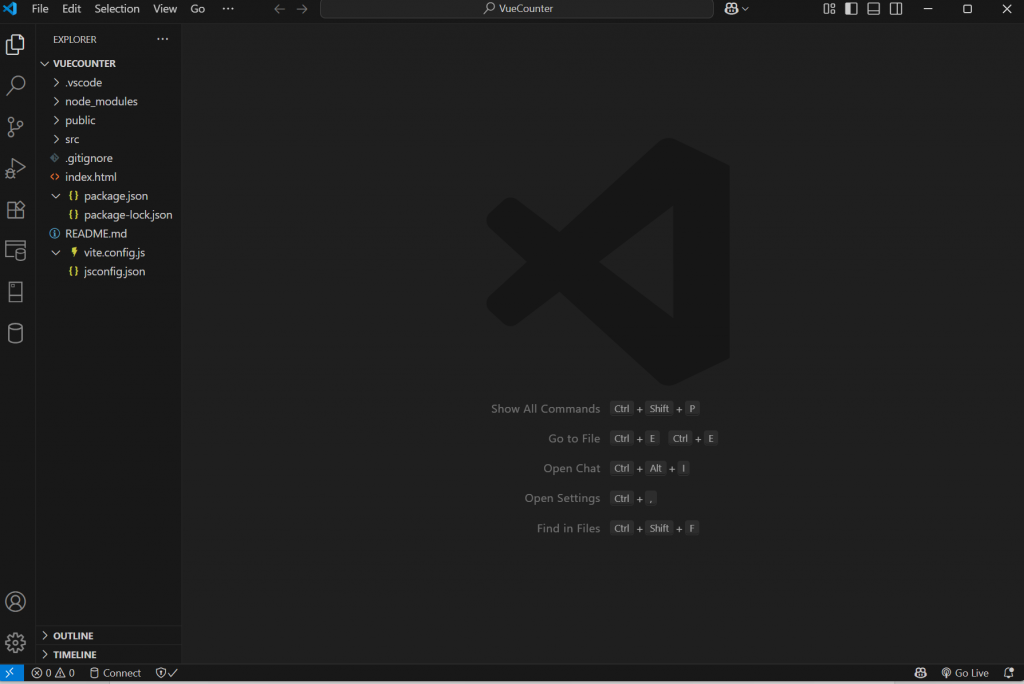
Task: Click Connect in the status bar
Action: [x=115, y=673]
